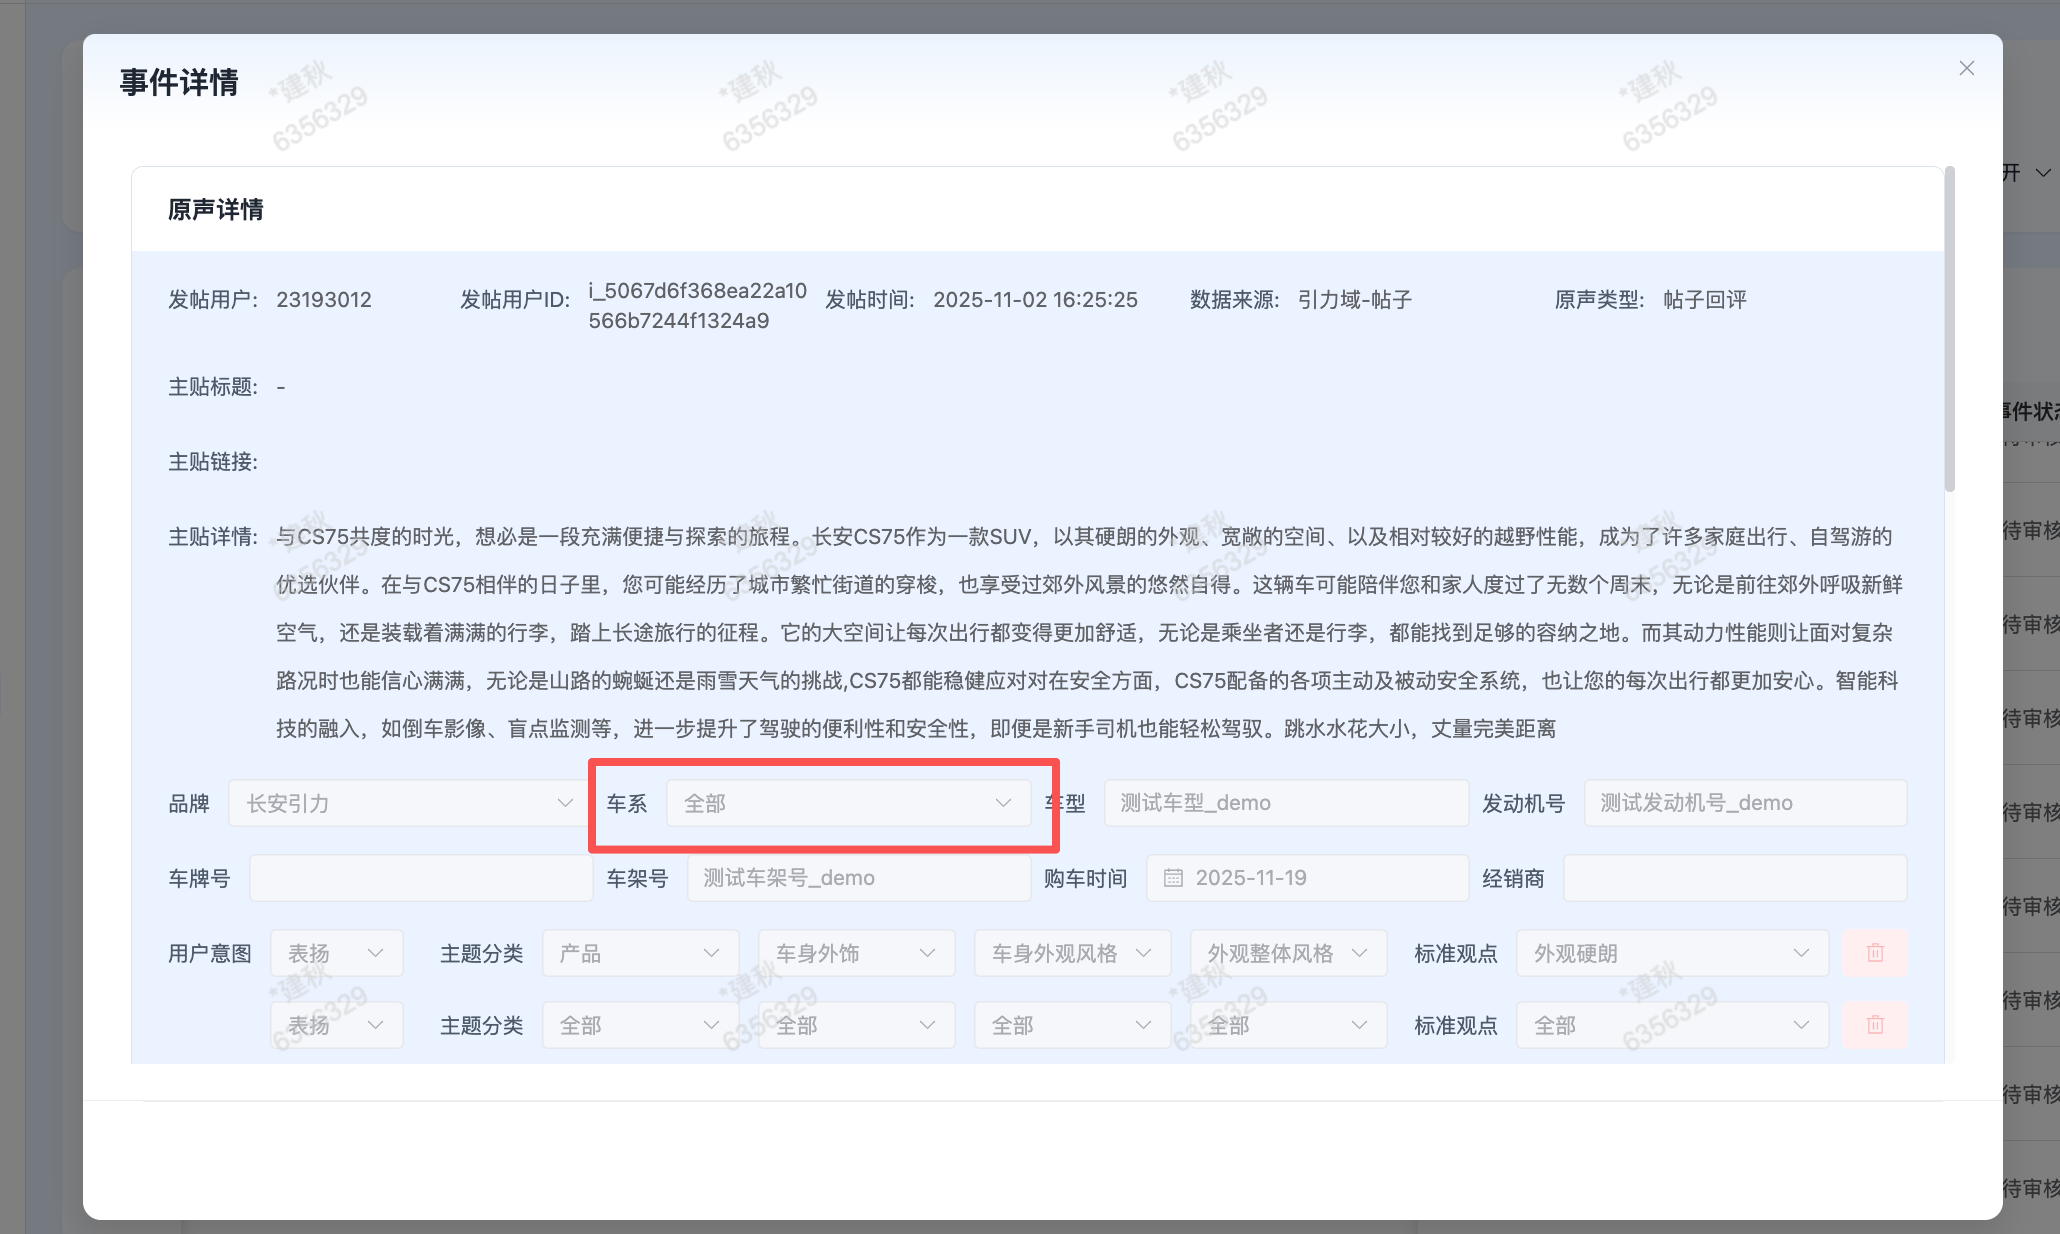Open the 车身外饰 dropdown
The width and height of the screenshot is (2060, 1234).
point(855,953)
